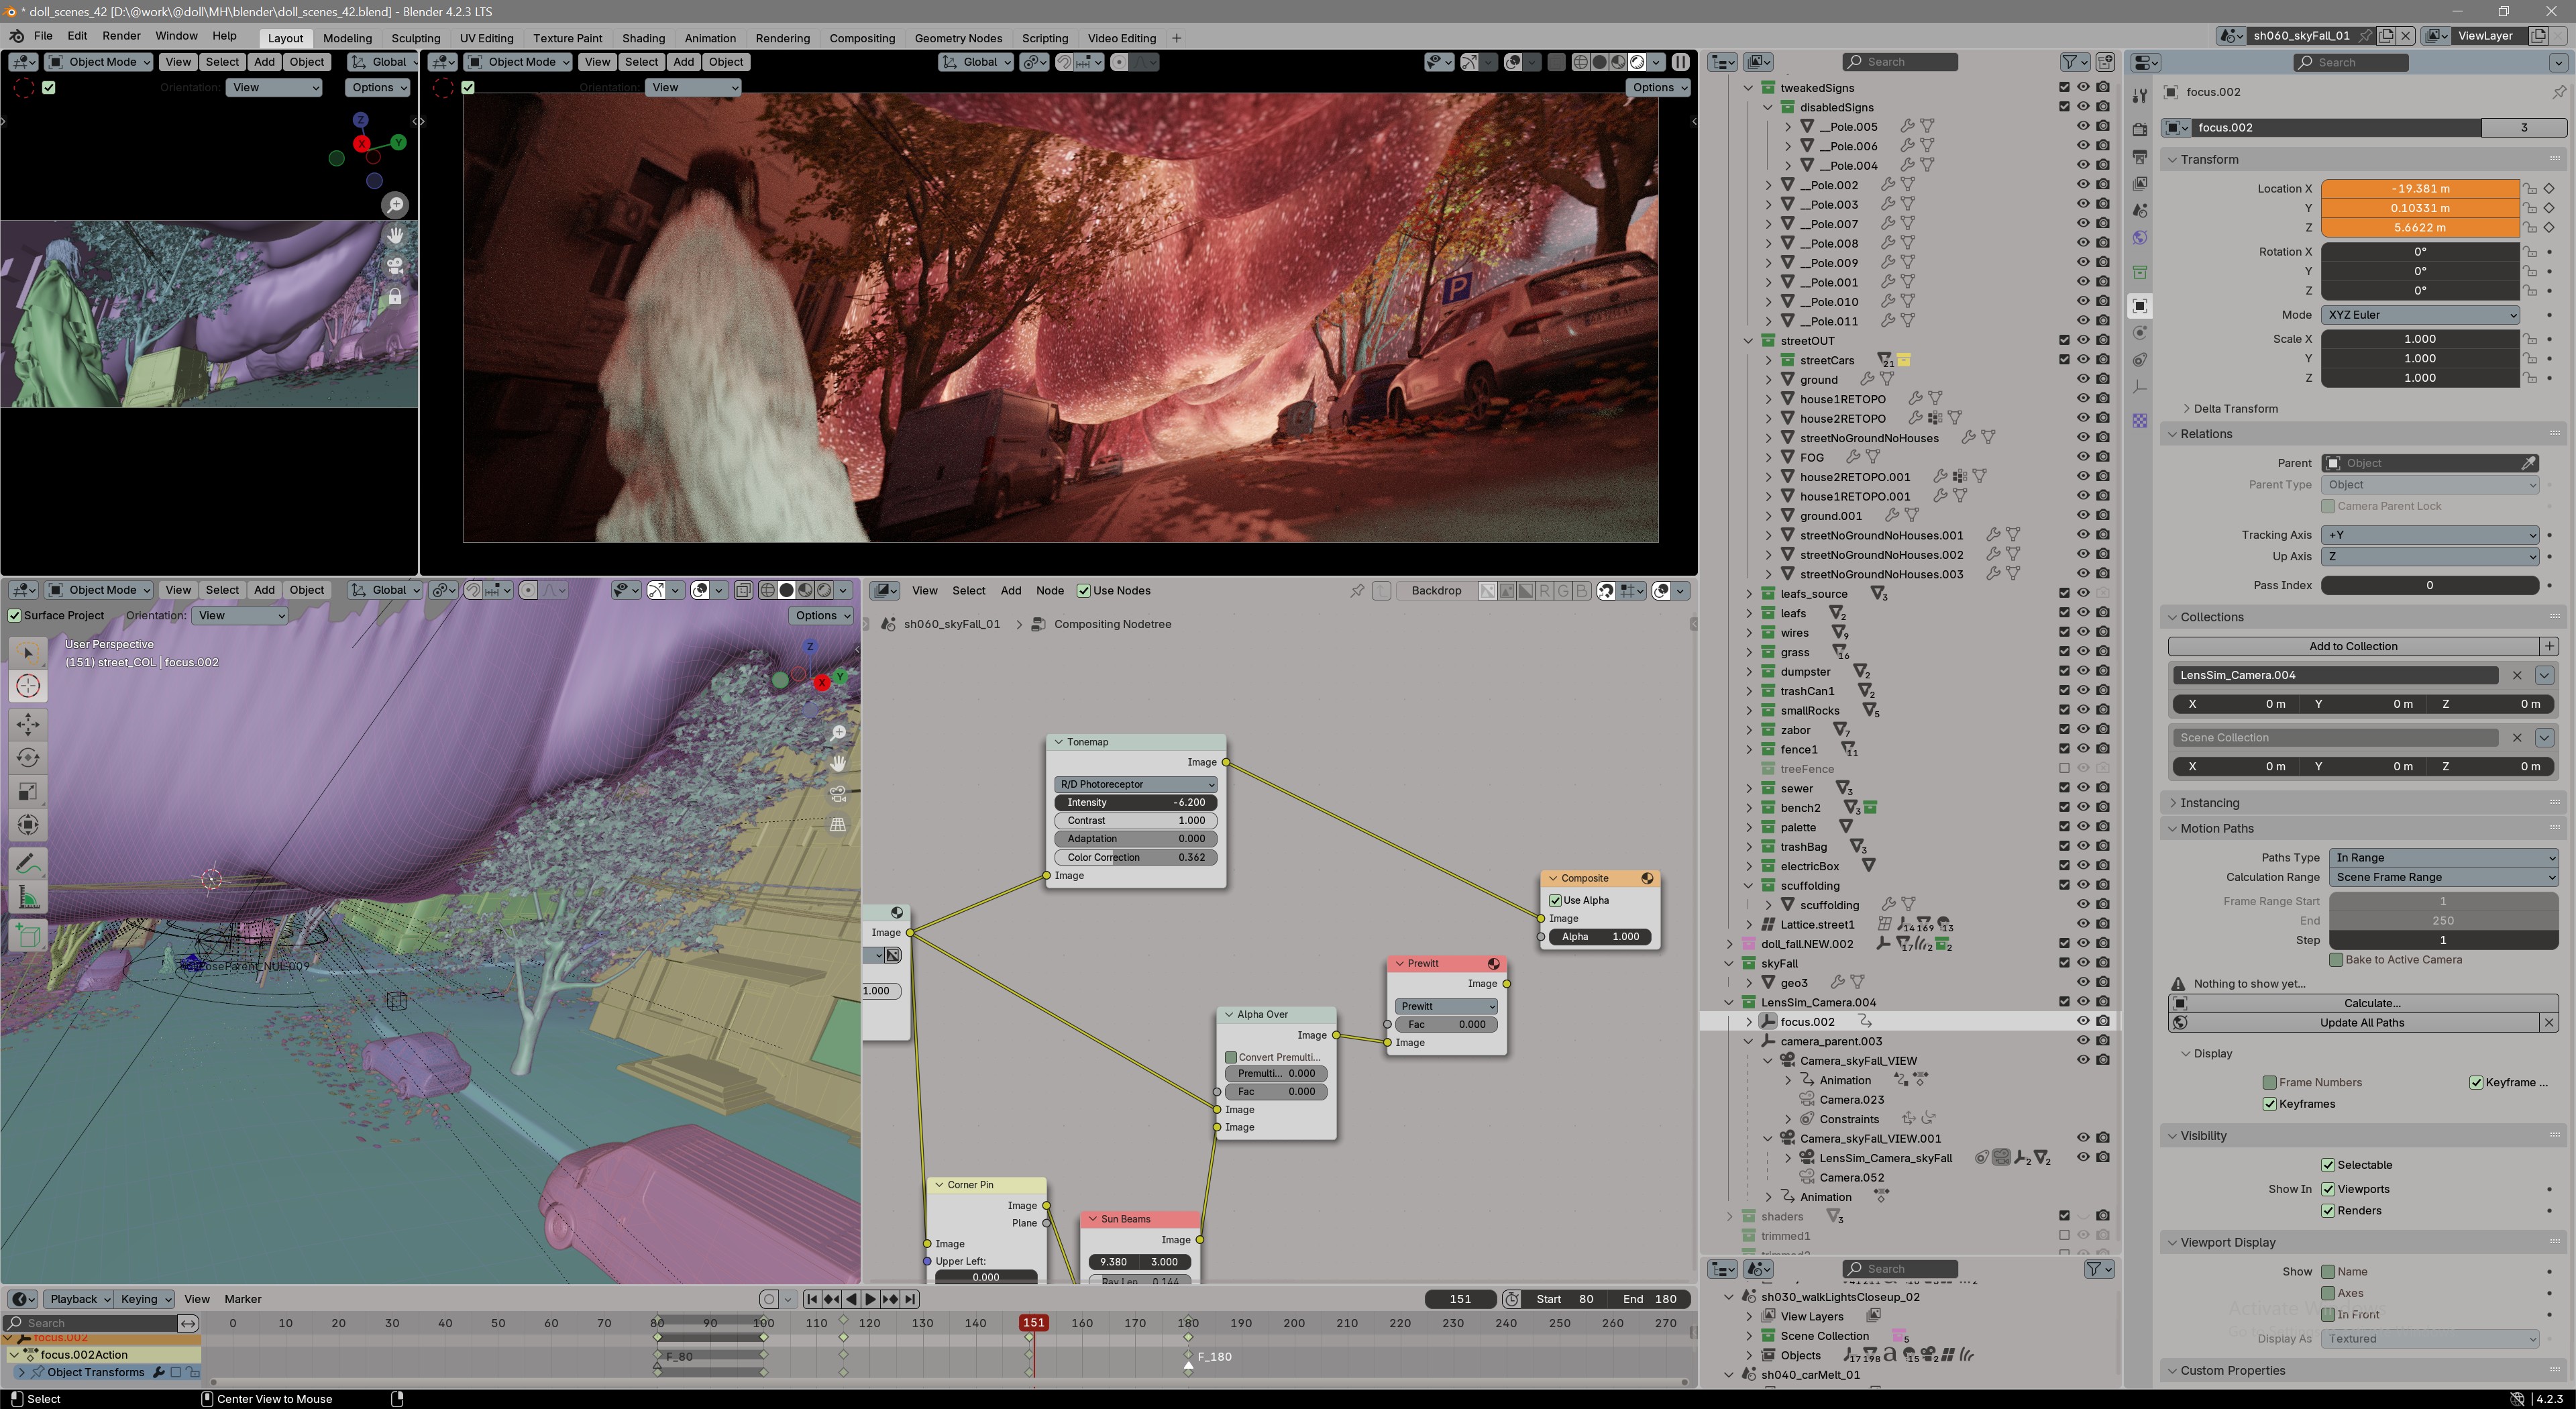Open the Physics properties tab
Image resolution: width=2576 pixels, height=1409 pixels.
tap(2140, 333)
